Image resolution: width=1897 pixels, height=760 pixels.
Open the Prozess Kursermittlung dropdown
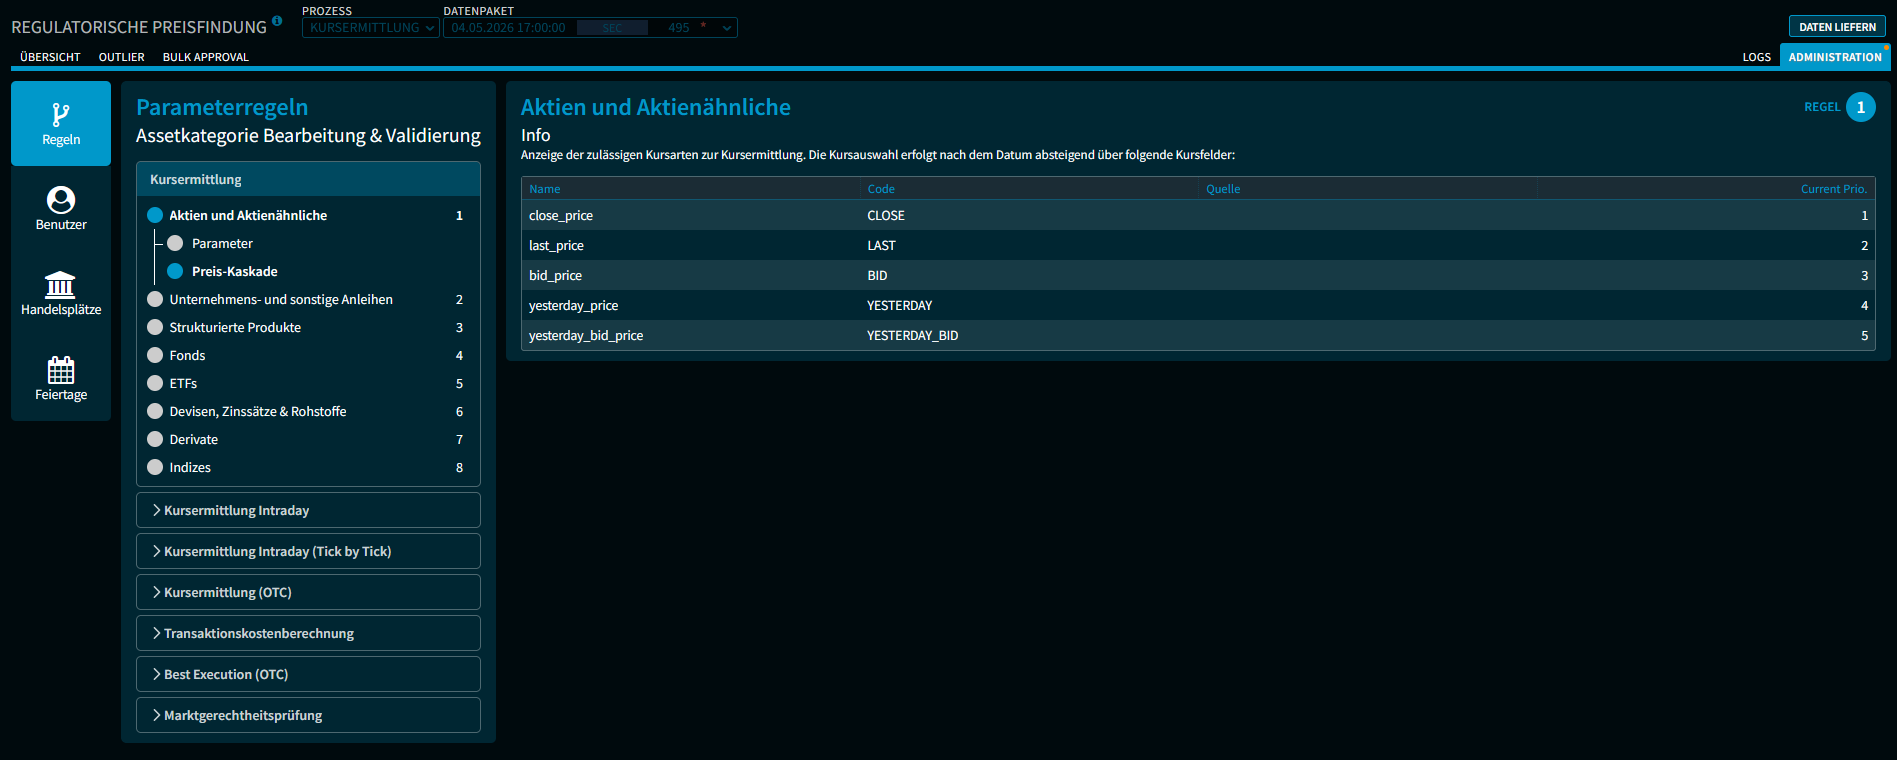(371, 28)
